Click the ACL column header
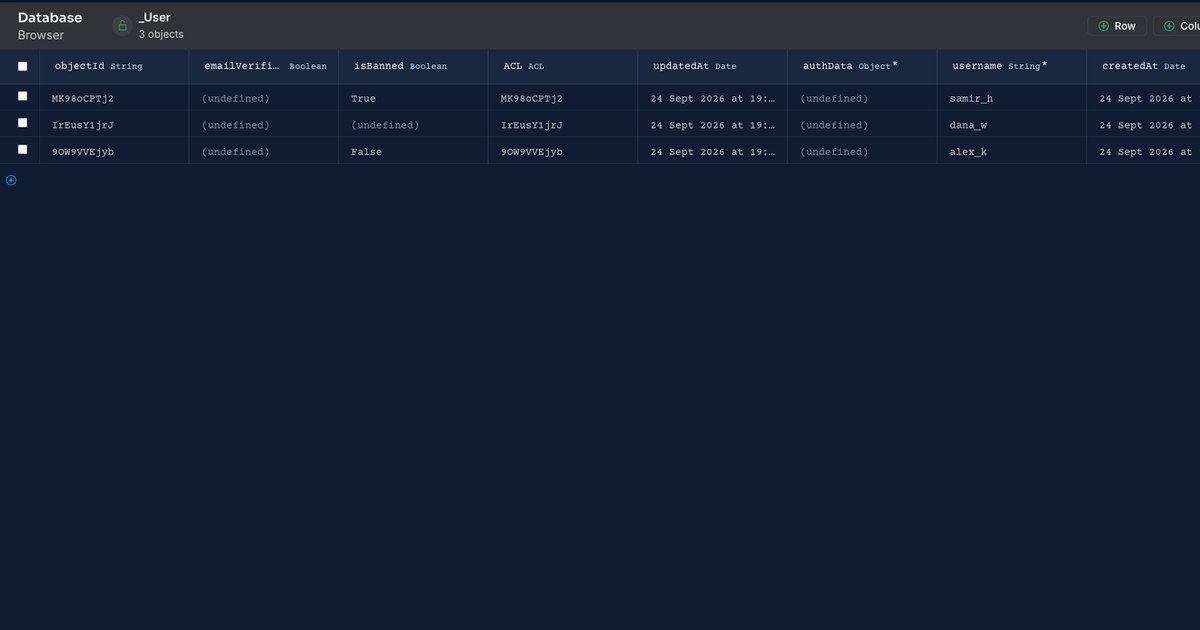 [563, 66]
